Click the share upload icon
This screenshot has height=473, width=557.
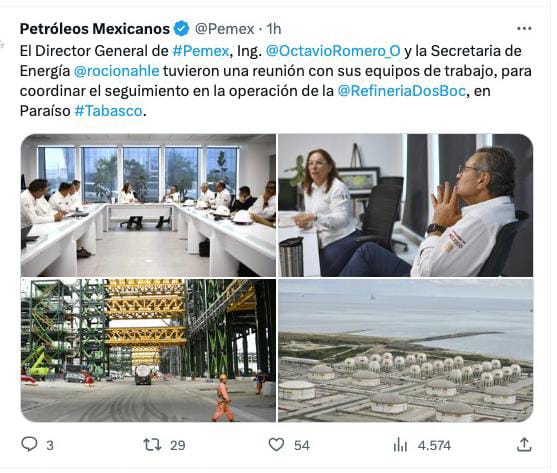[x=524, y=444]
